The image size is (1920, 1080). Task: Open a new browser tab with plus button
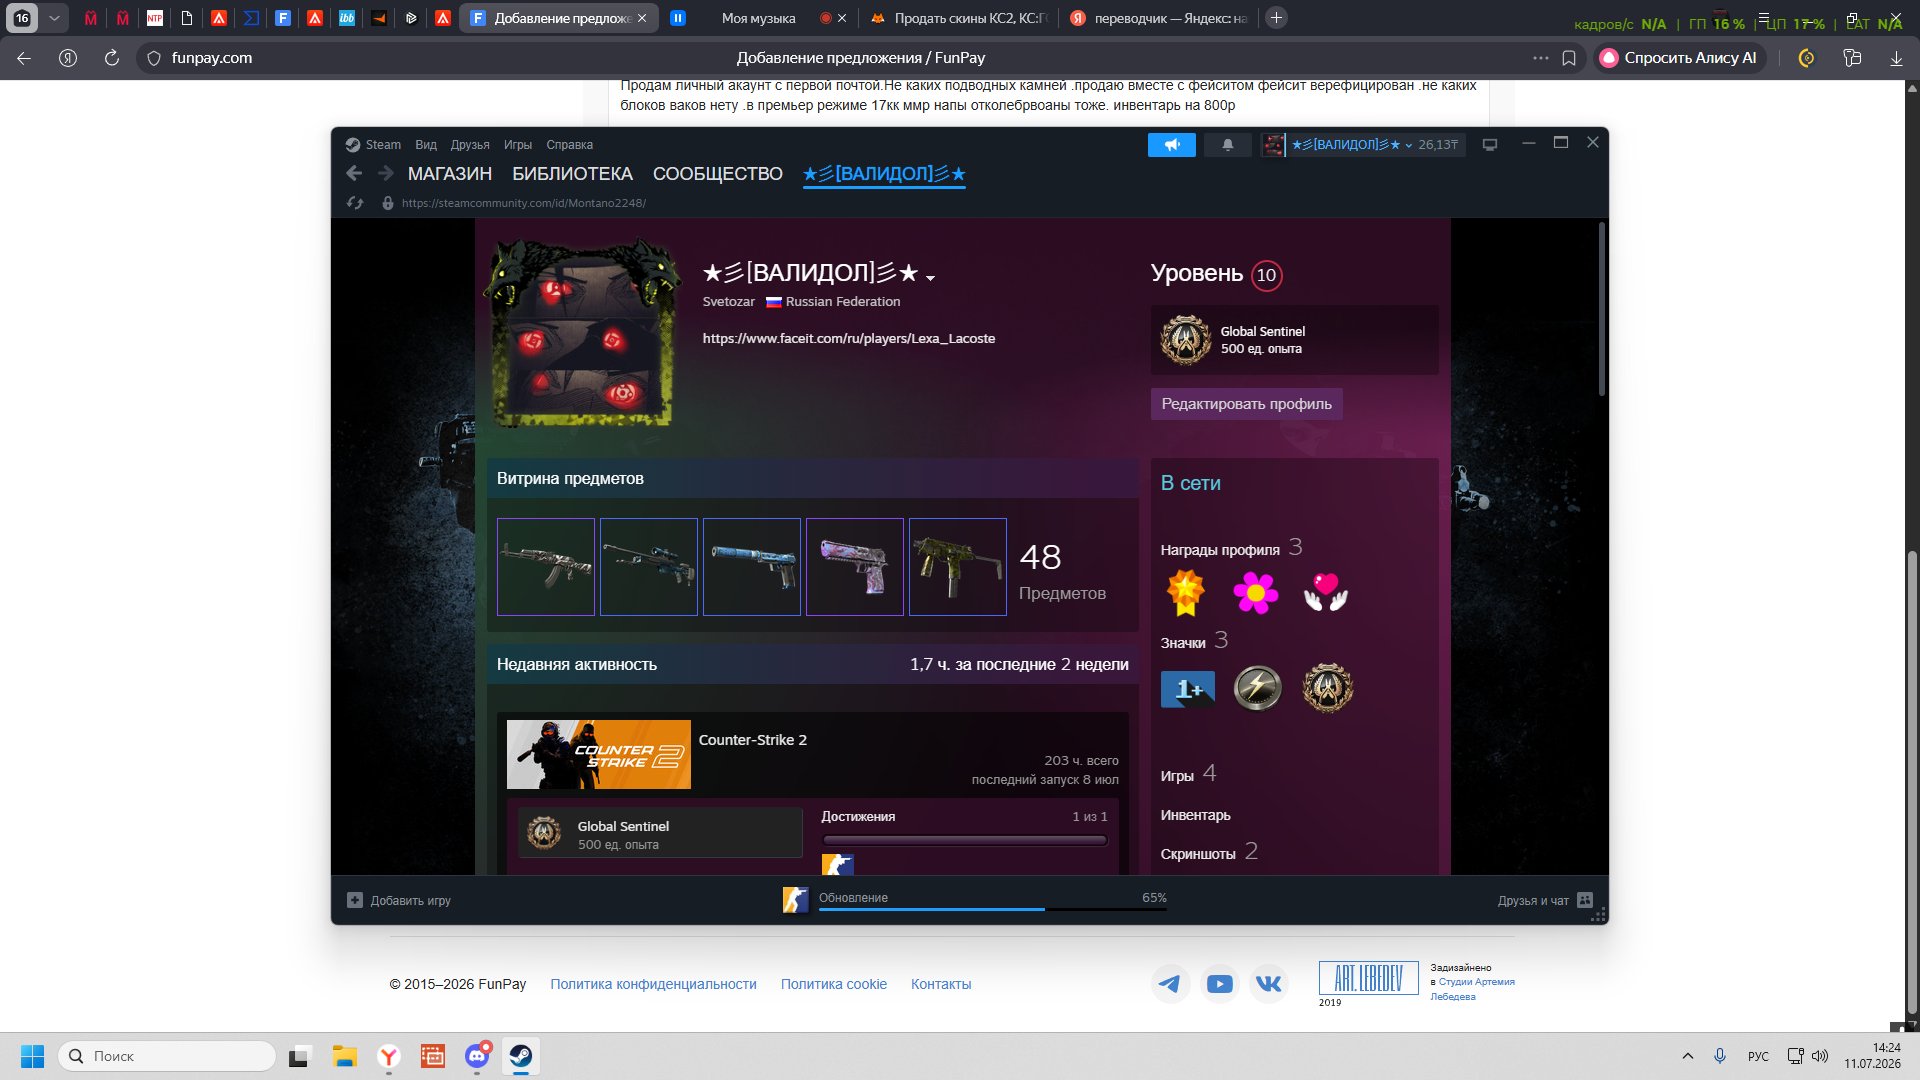[1276, 18]
